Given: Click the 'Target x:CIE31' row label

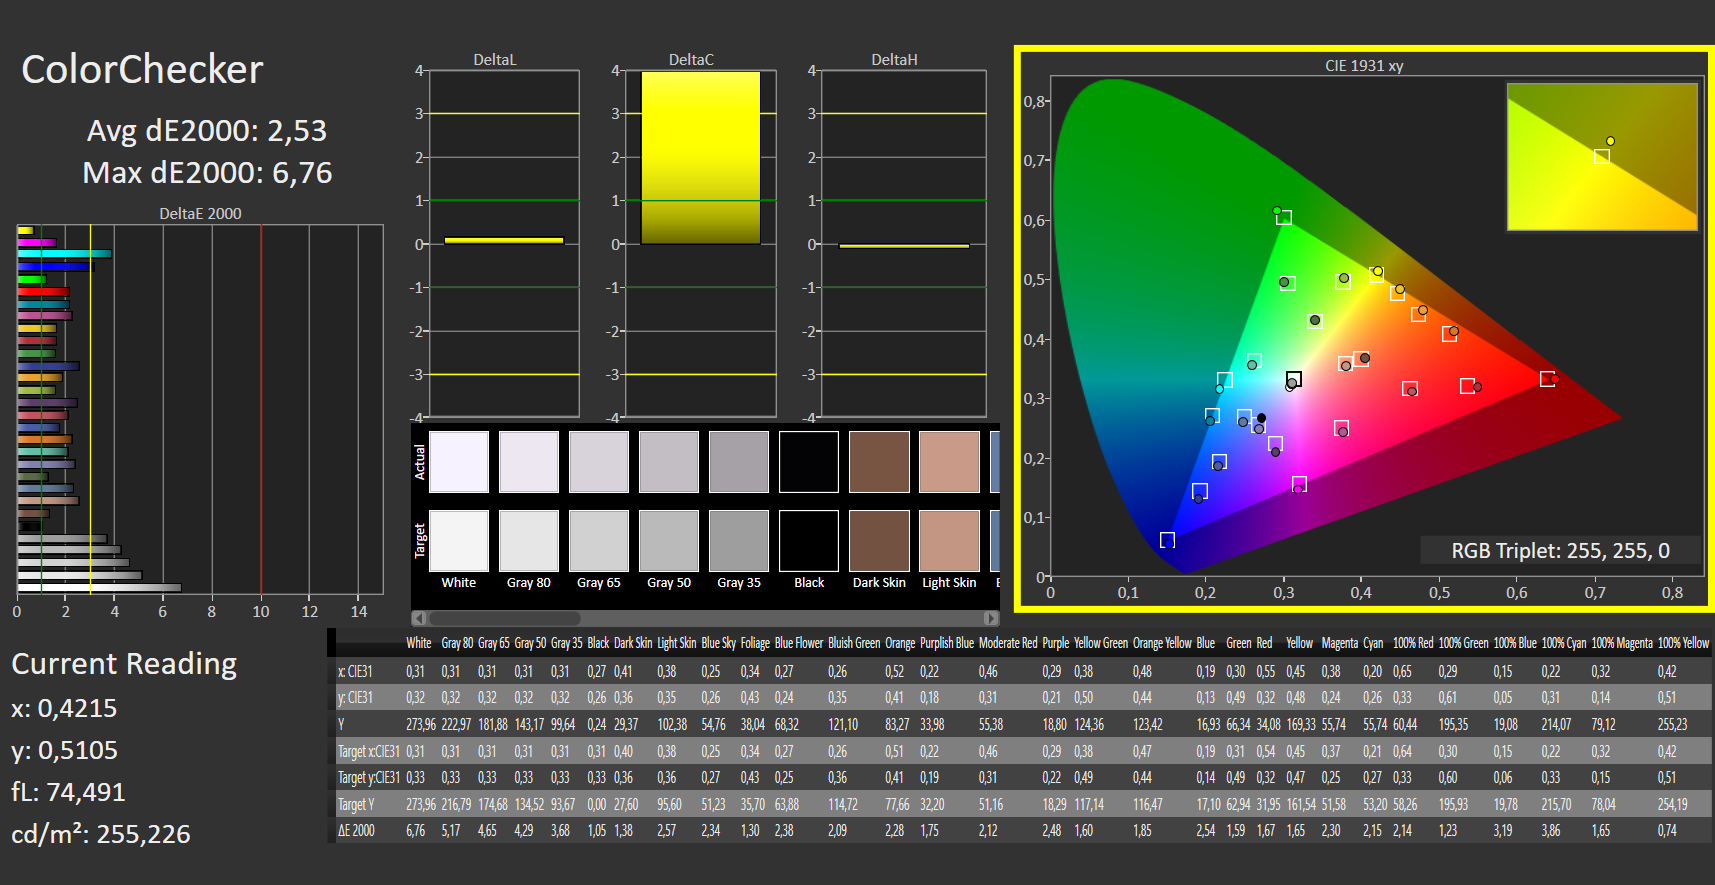Looking at the screenshot, I should pyautogui.click(x=368, y=752).
